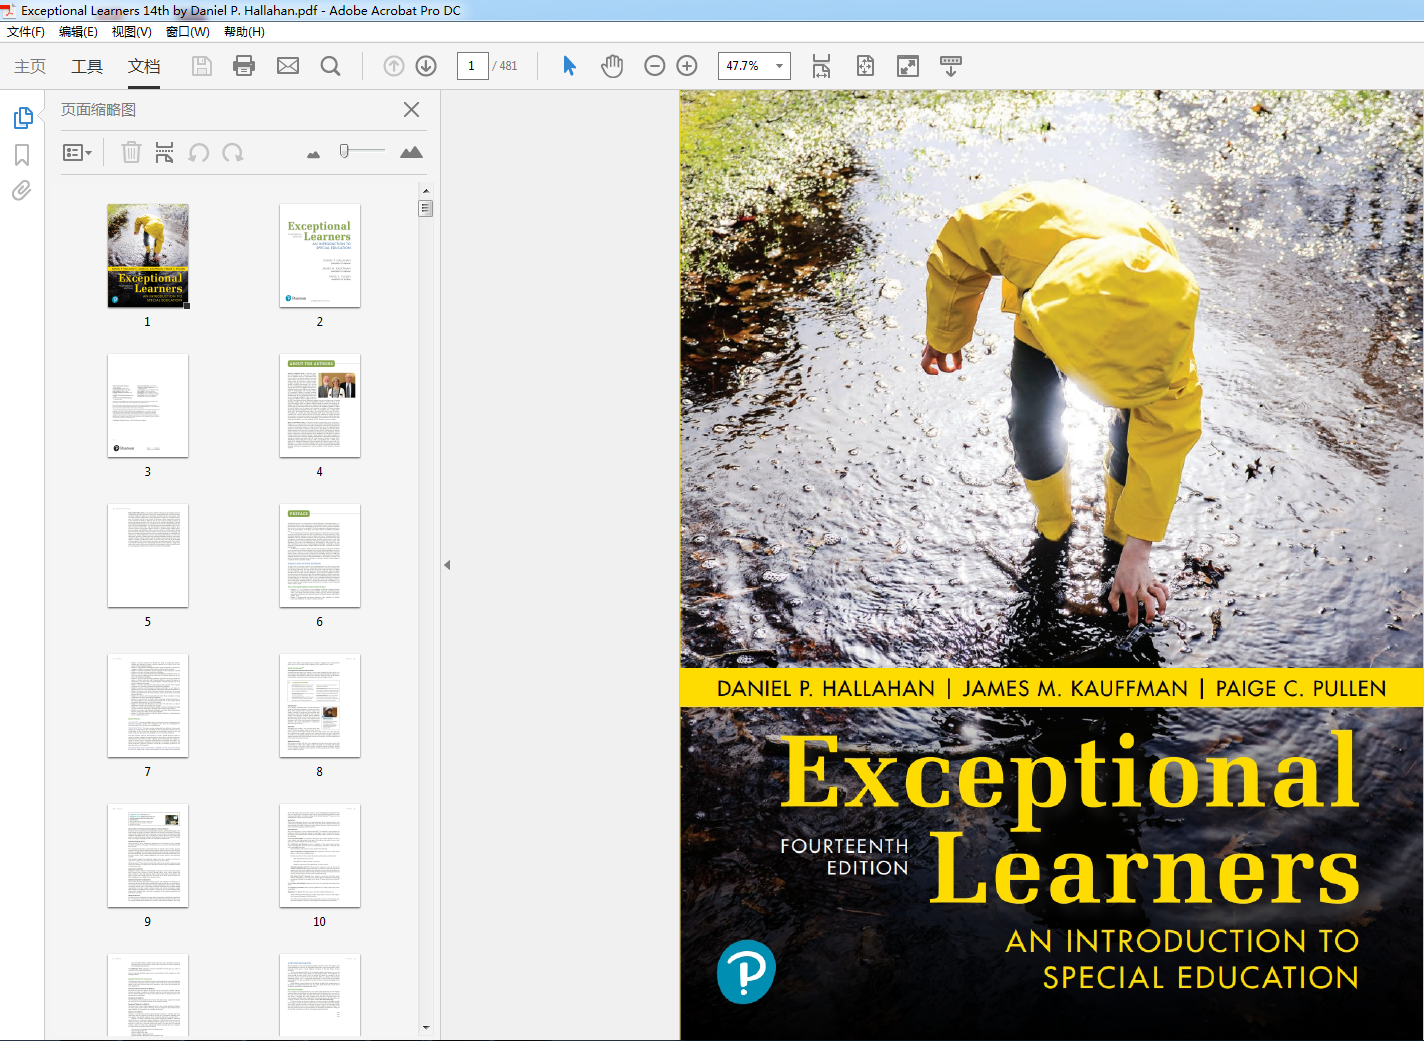Close the page thumbnails panel

point(411,110)
